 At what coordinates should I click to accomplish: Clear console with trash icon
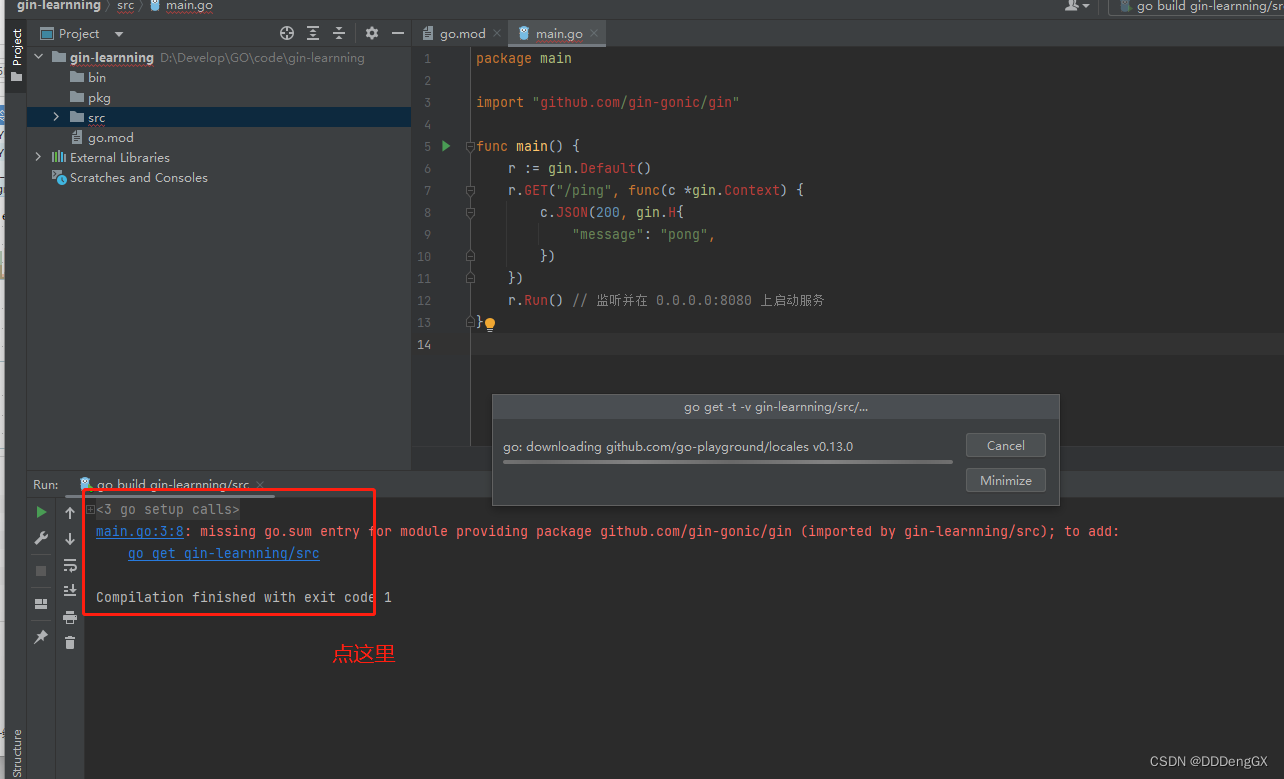pyautogui.click(x=70, y=642)
